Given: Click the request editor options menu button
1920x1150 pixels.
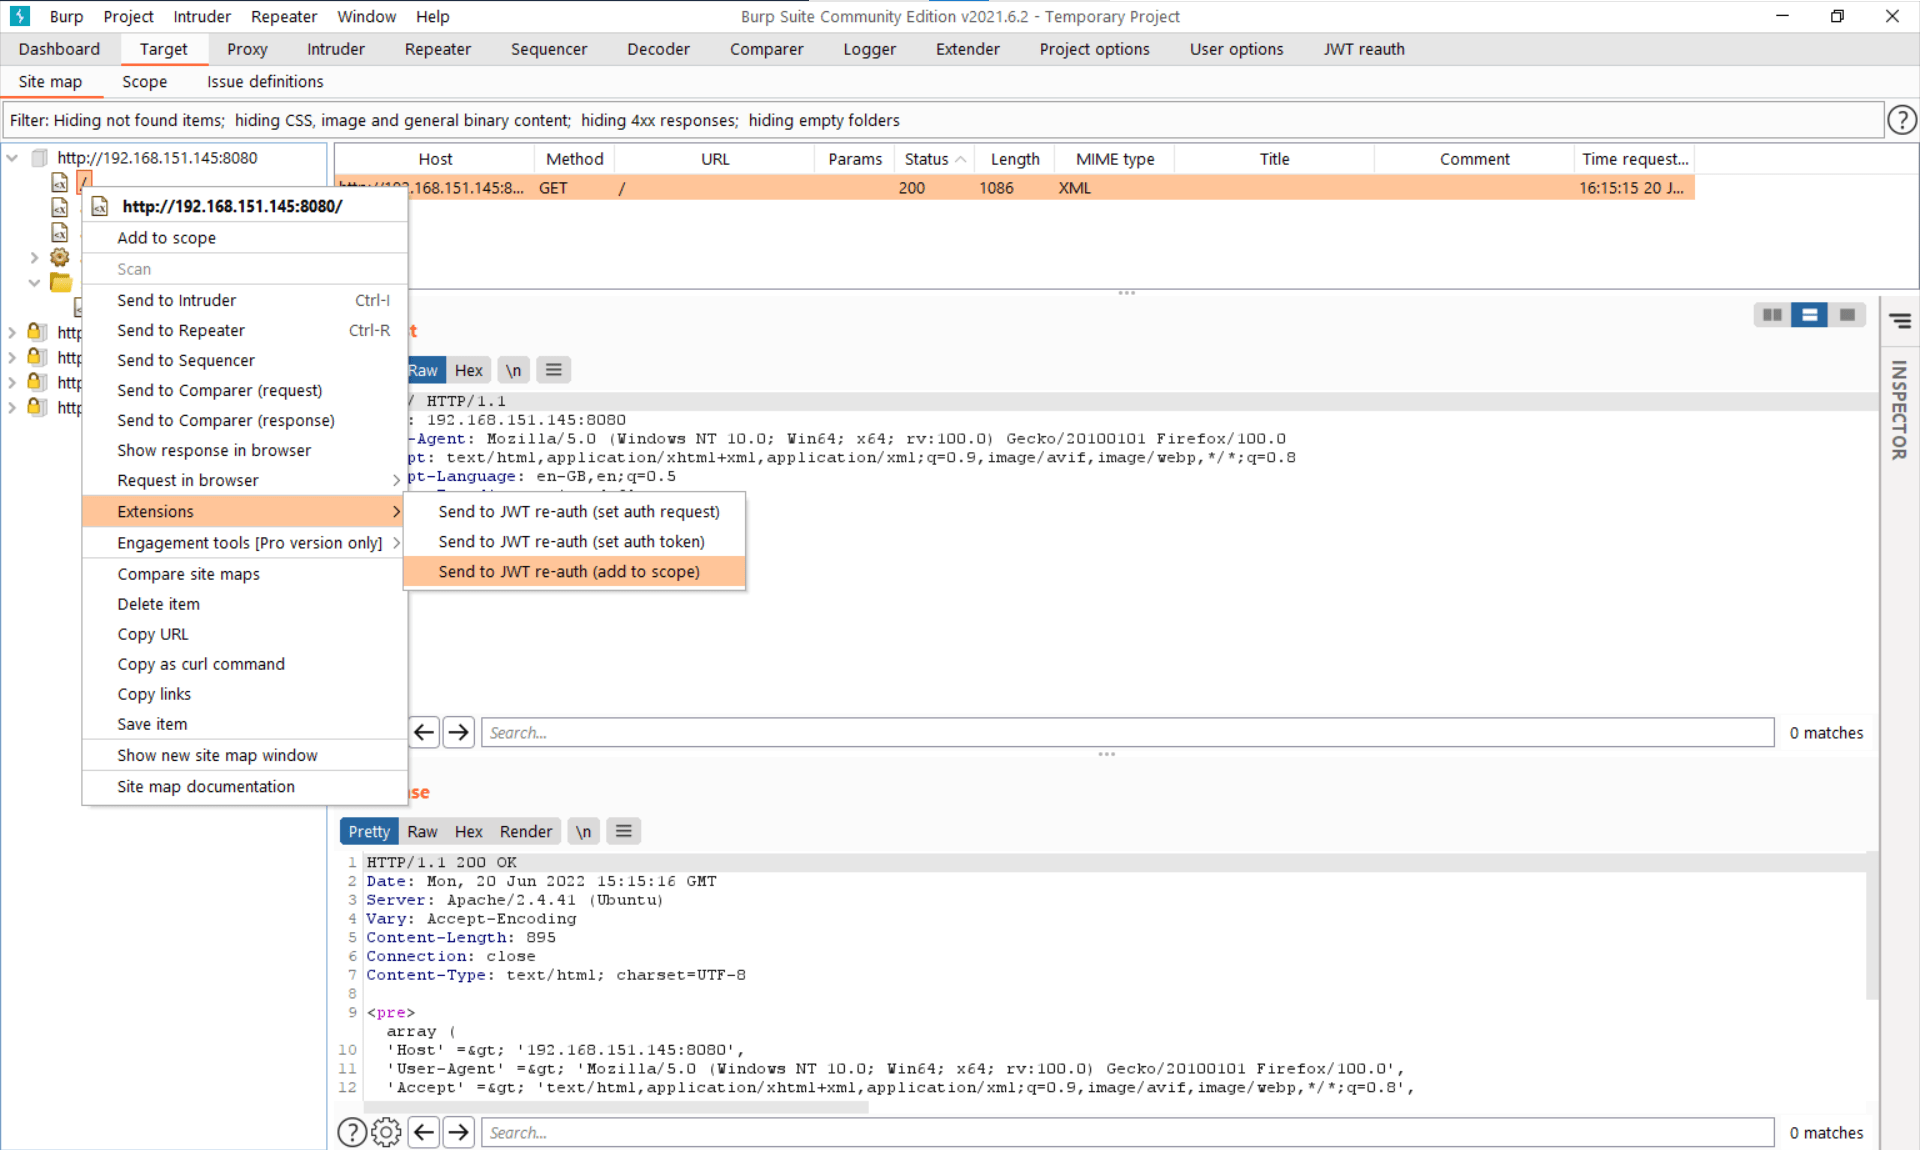Looking at the screenshot, I should click(553, 370).
